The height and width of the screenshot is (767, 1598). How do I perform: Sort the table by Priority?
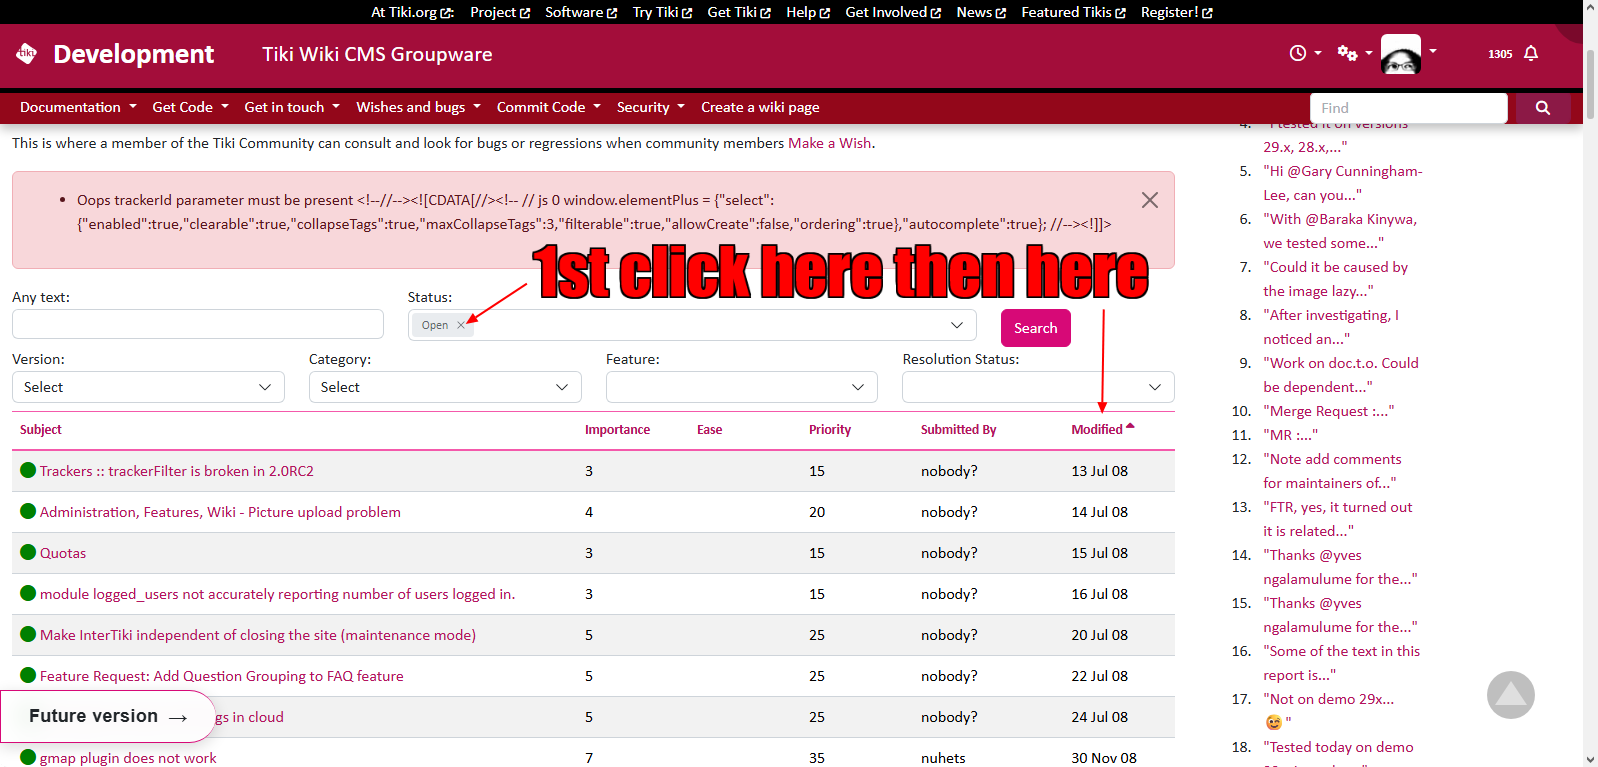830,429
